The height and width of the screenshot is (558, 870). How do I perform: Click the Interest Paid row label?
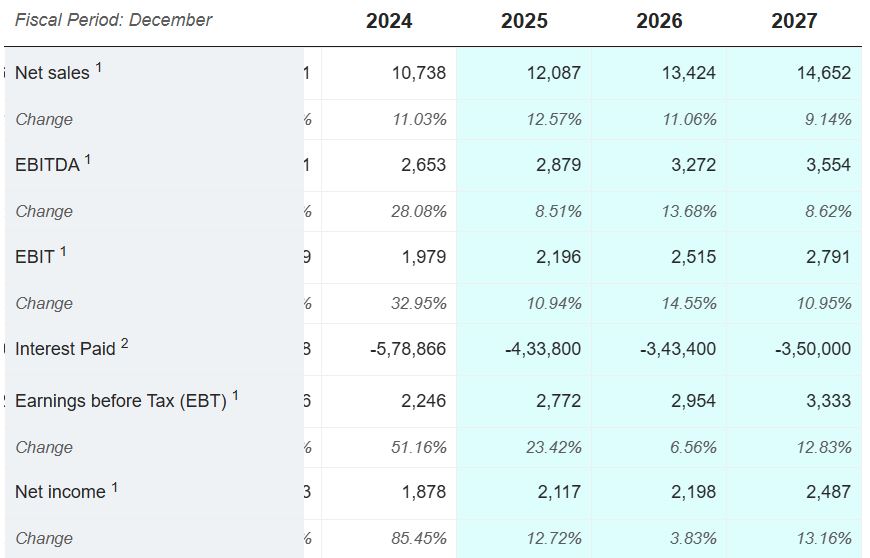point(65,349)
